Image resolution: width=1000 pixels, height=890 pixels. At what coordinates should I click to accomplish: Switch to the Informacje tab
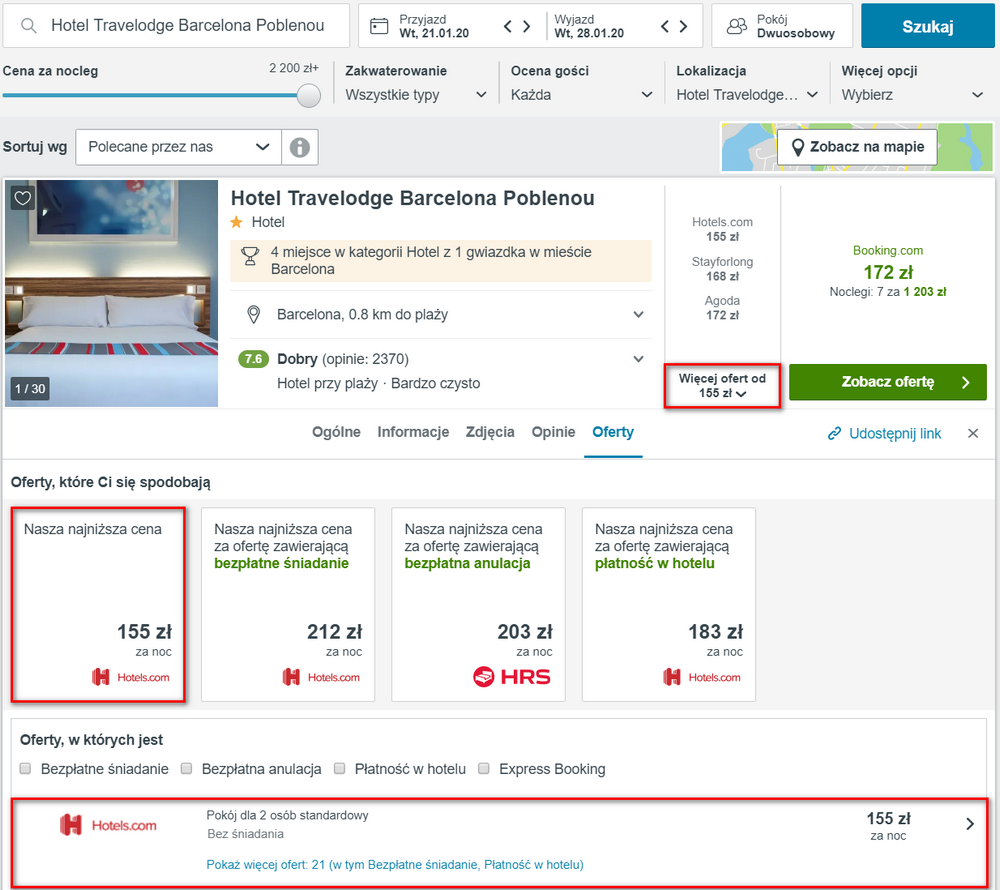(x=413, y=432)
